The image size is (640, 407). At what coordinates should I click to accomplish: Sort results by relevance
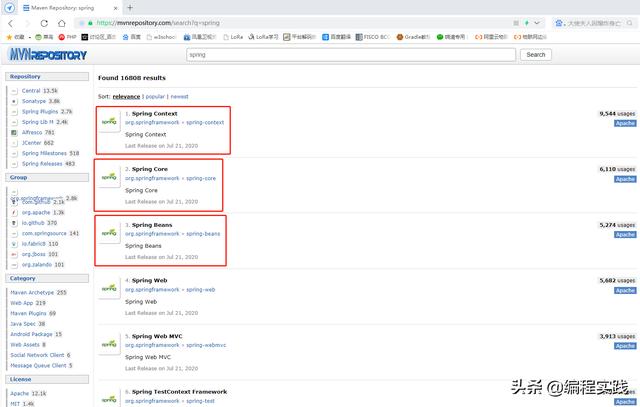click(x=126, y=97)
